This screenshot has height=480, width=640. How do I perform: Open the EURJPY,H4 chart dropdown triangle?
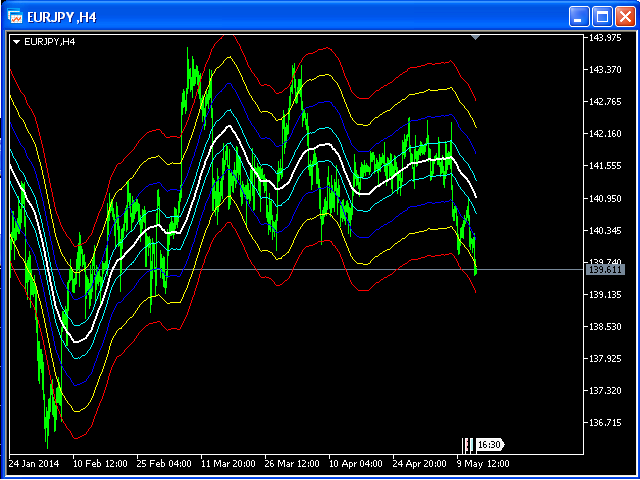click(16, 42)
